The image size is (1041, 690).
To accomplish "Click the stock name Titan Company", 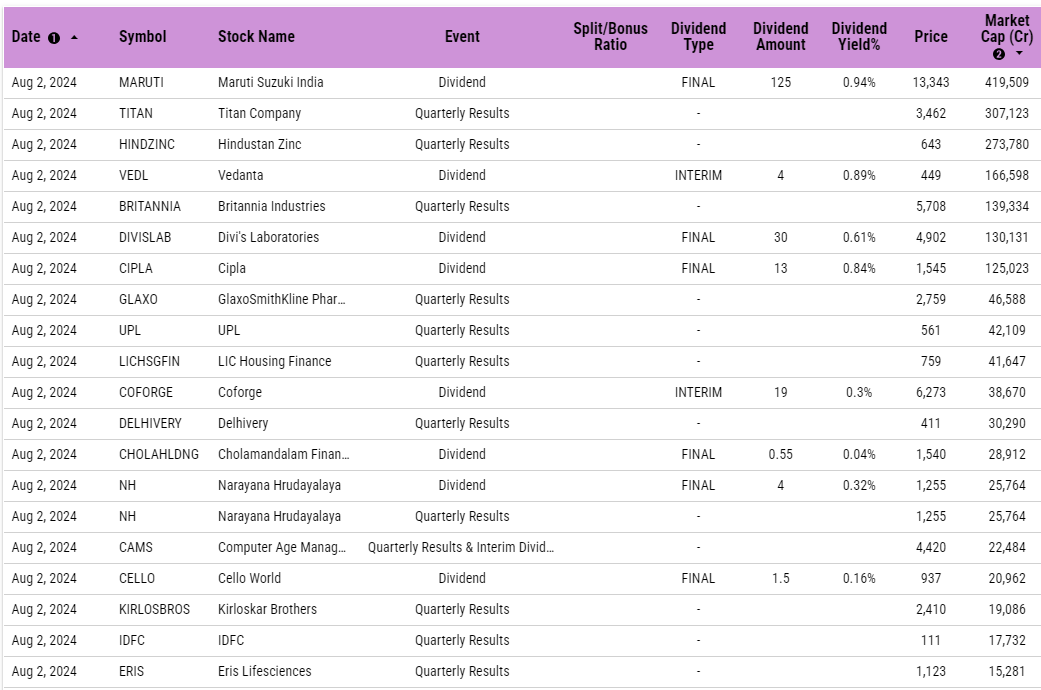I will coord(260,114).
